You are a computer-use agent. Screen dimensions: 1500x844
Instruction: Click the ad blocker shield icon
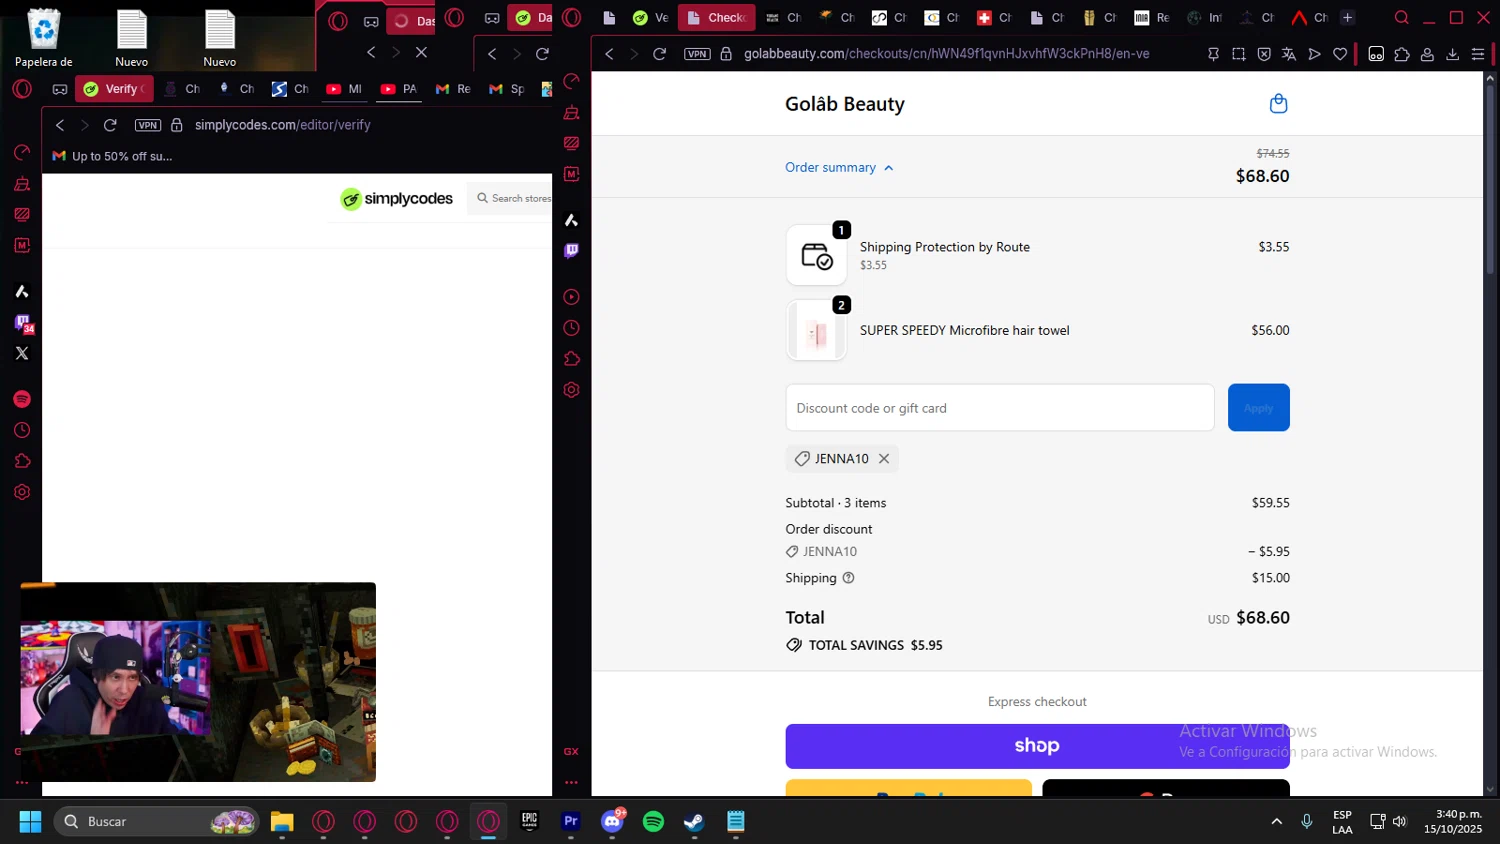coord(1264,54)
